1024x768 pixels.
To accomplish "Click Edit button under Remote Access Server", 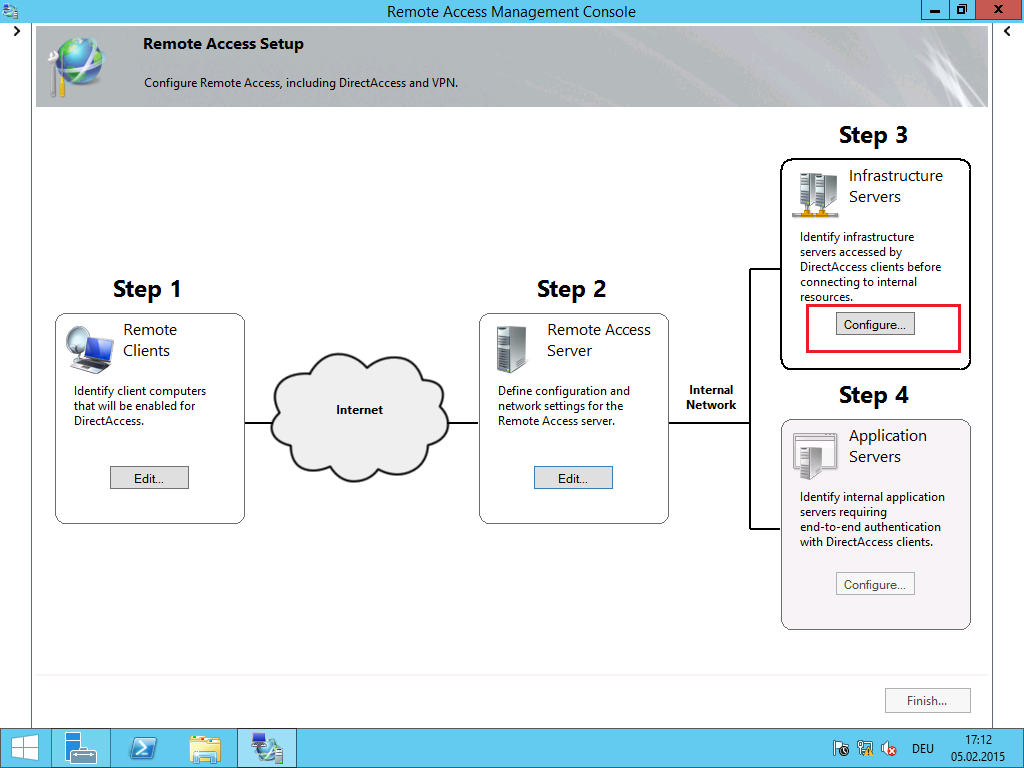I will [573, 478].
